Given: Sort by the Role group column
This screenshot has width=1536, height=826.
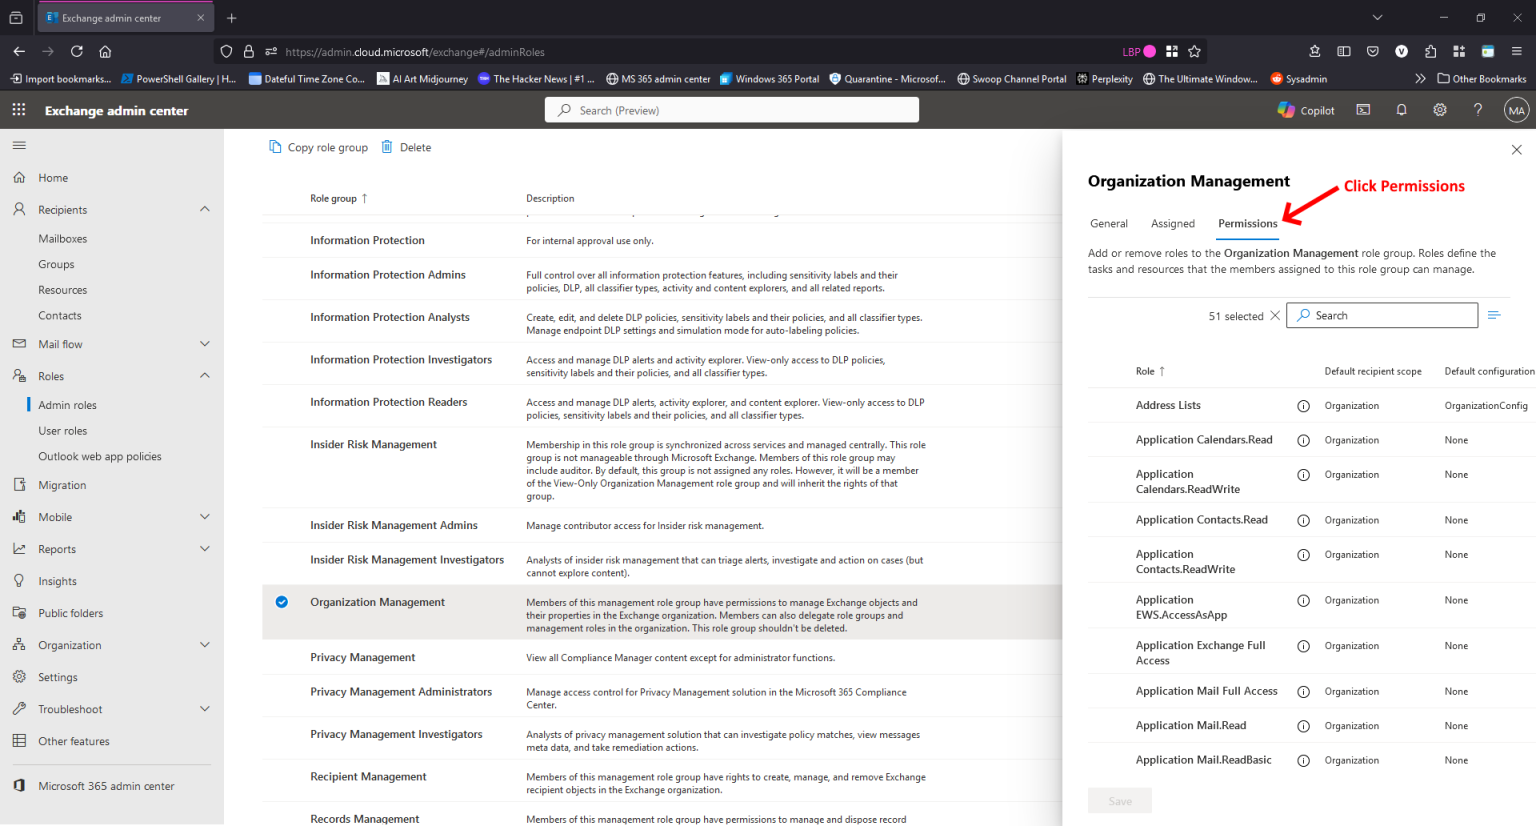Looking at the screenshot, I should 339,198.
